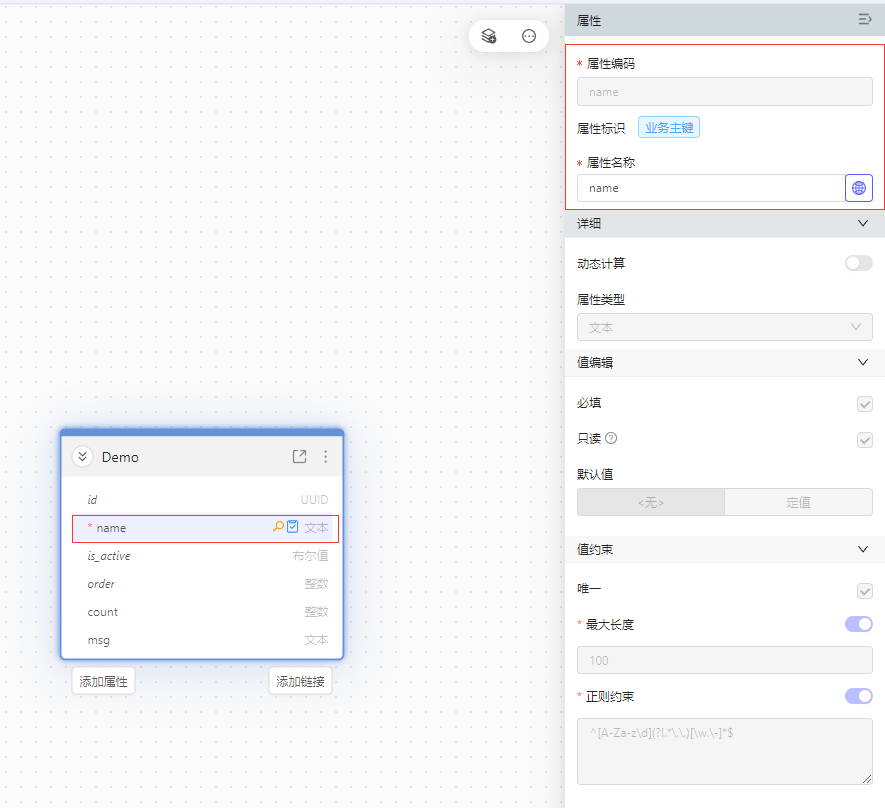Image resolution: width=885 pixels, height=808 pixels.
Task: Click the layers icon in canvas toolbar
Action: coord(489,36)
